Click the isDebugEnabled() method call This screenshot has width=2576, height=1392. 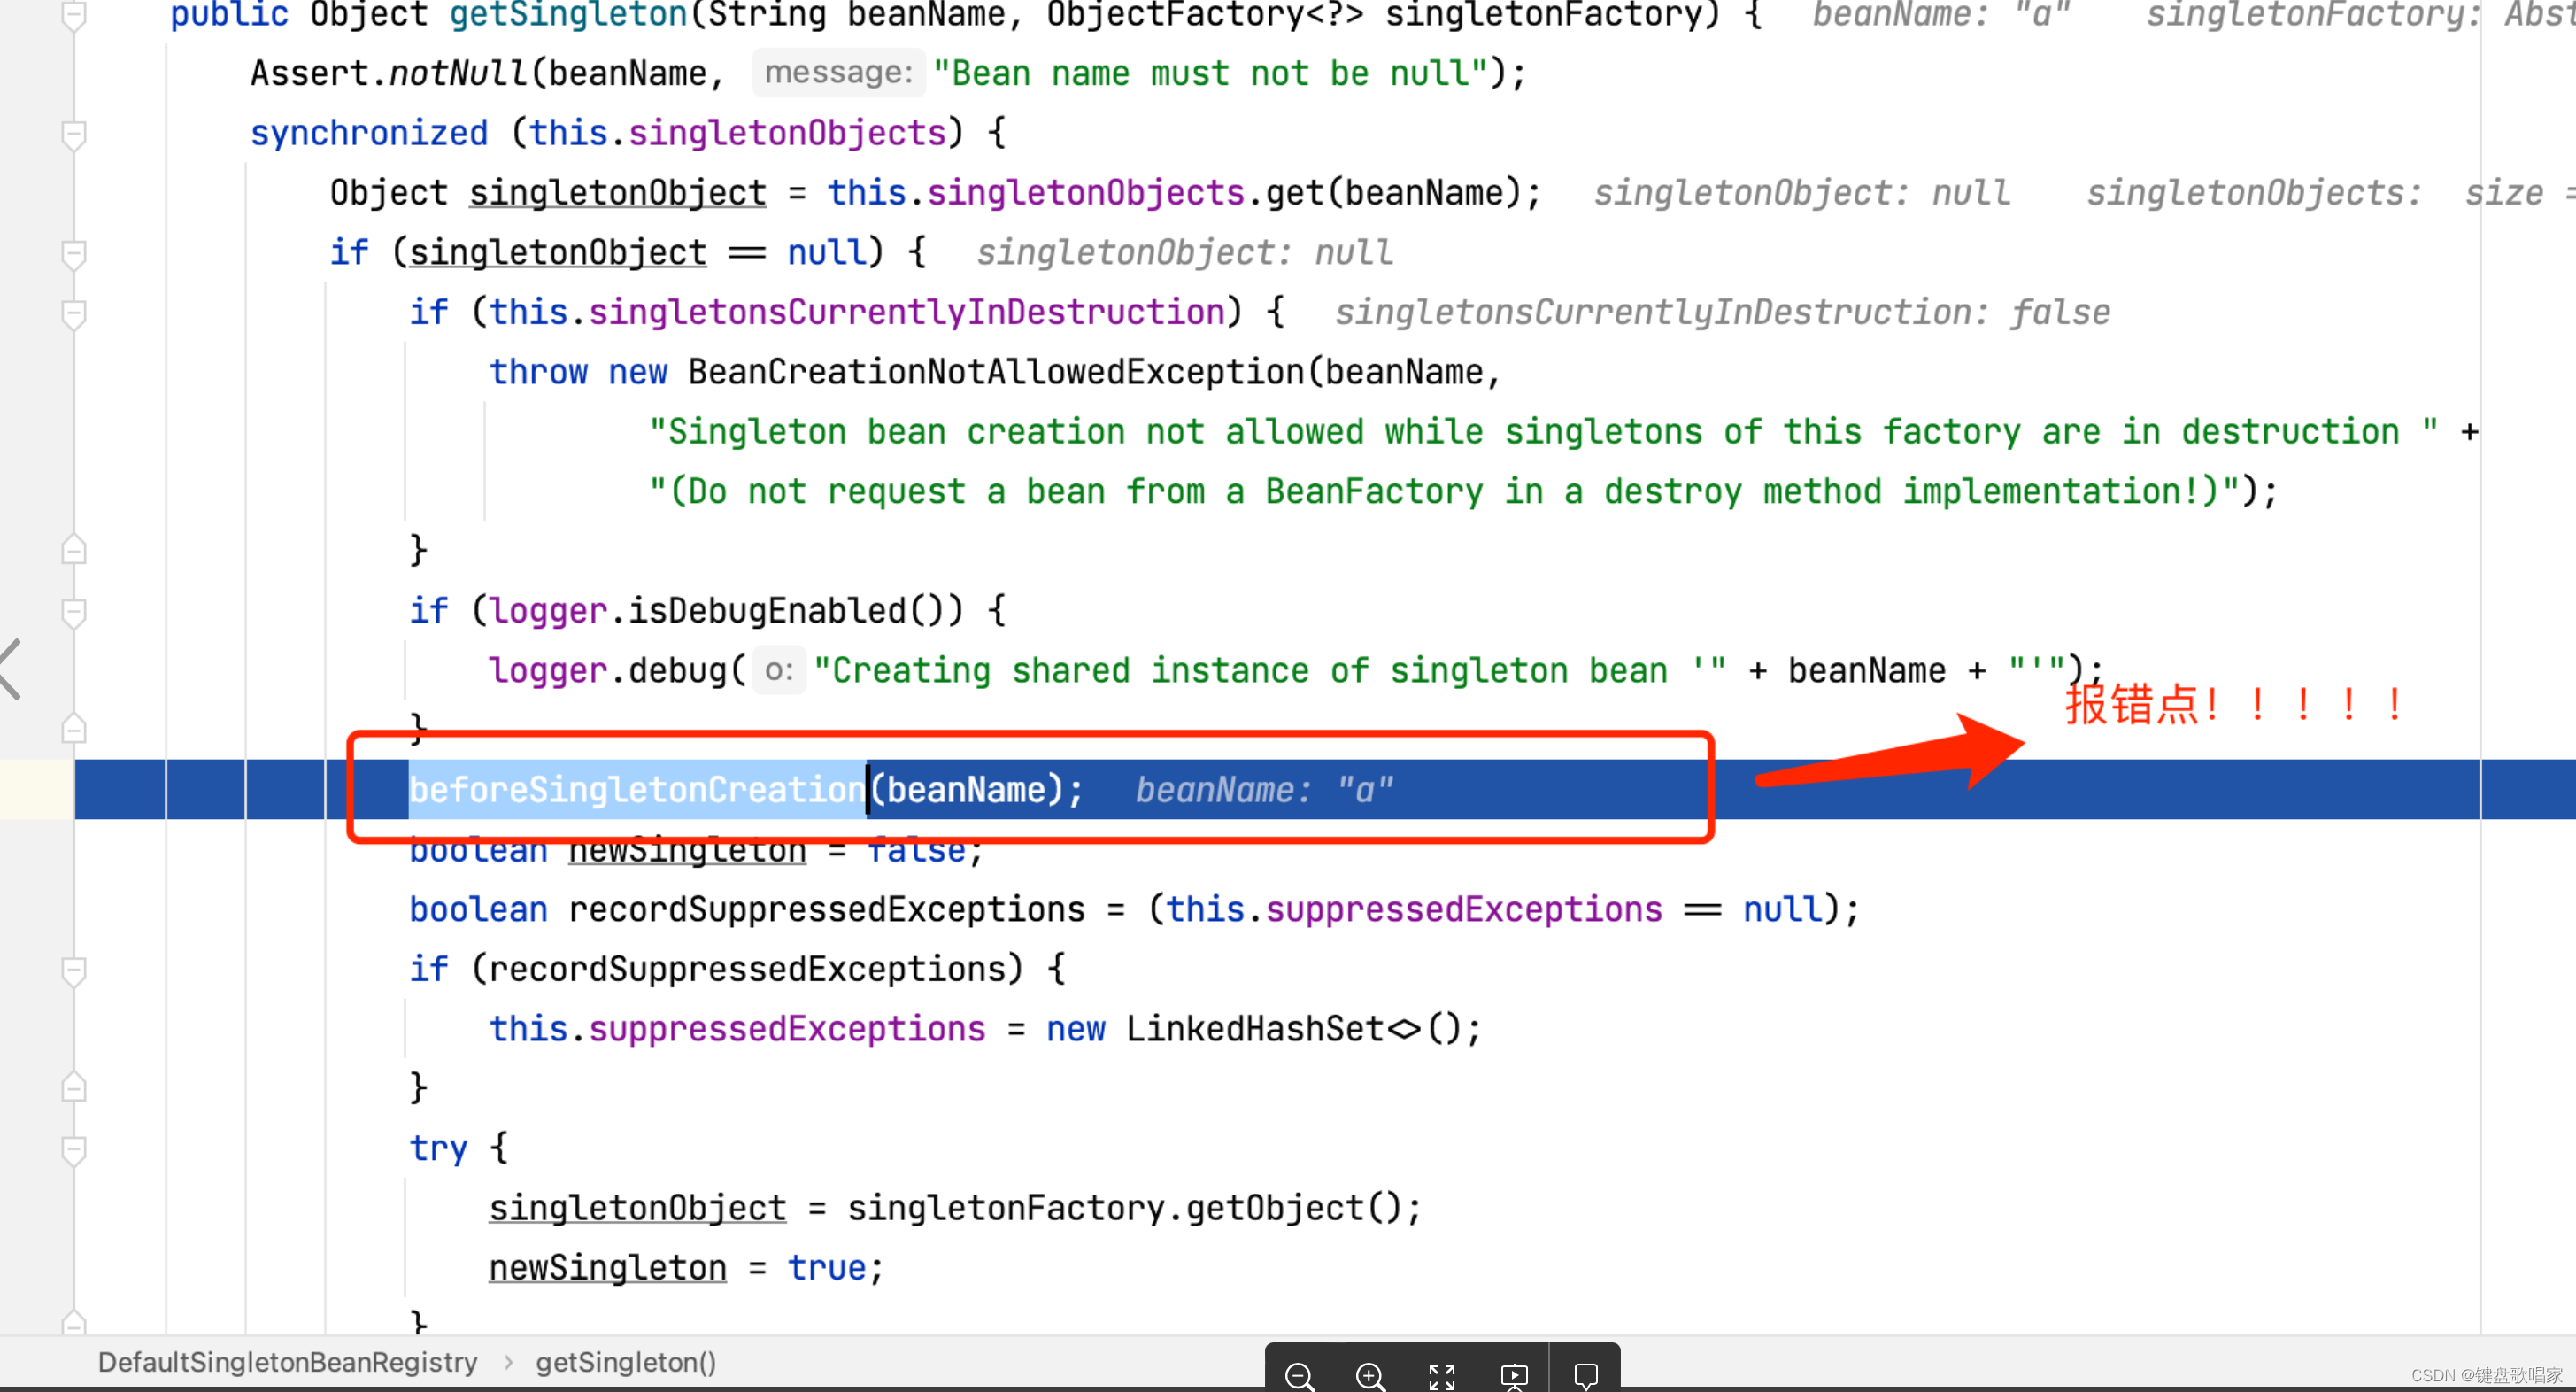pos(786,611)
